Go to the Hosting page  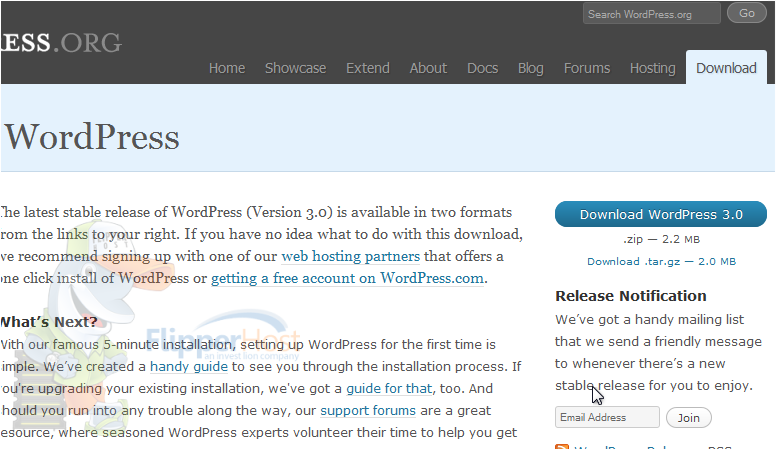[652, 68]
